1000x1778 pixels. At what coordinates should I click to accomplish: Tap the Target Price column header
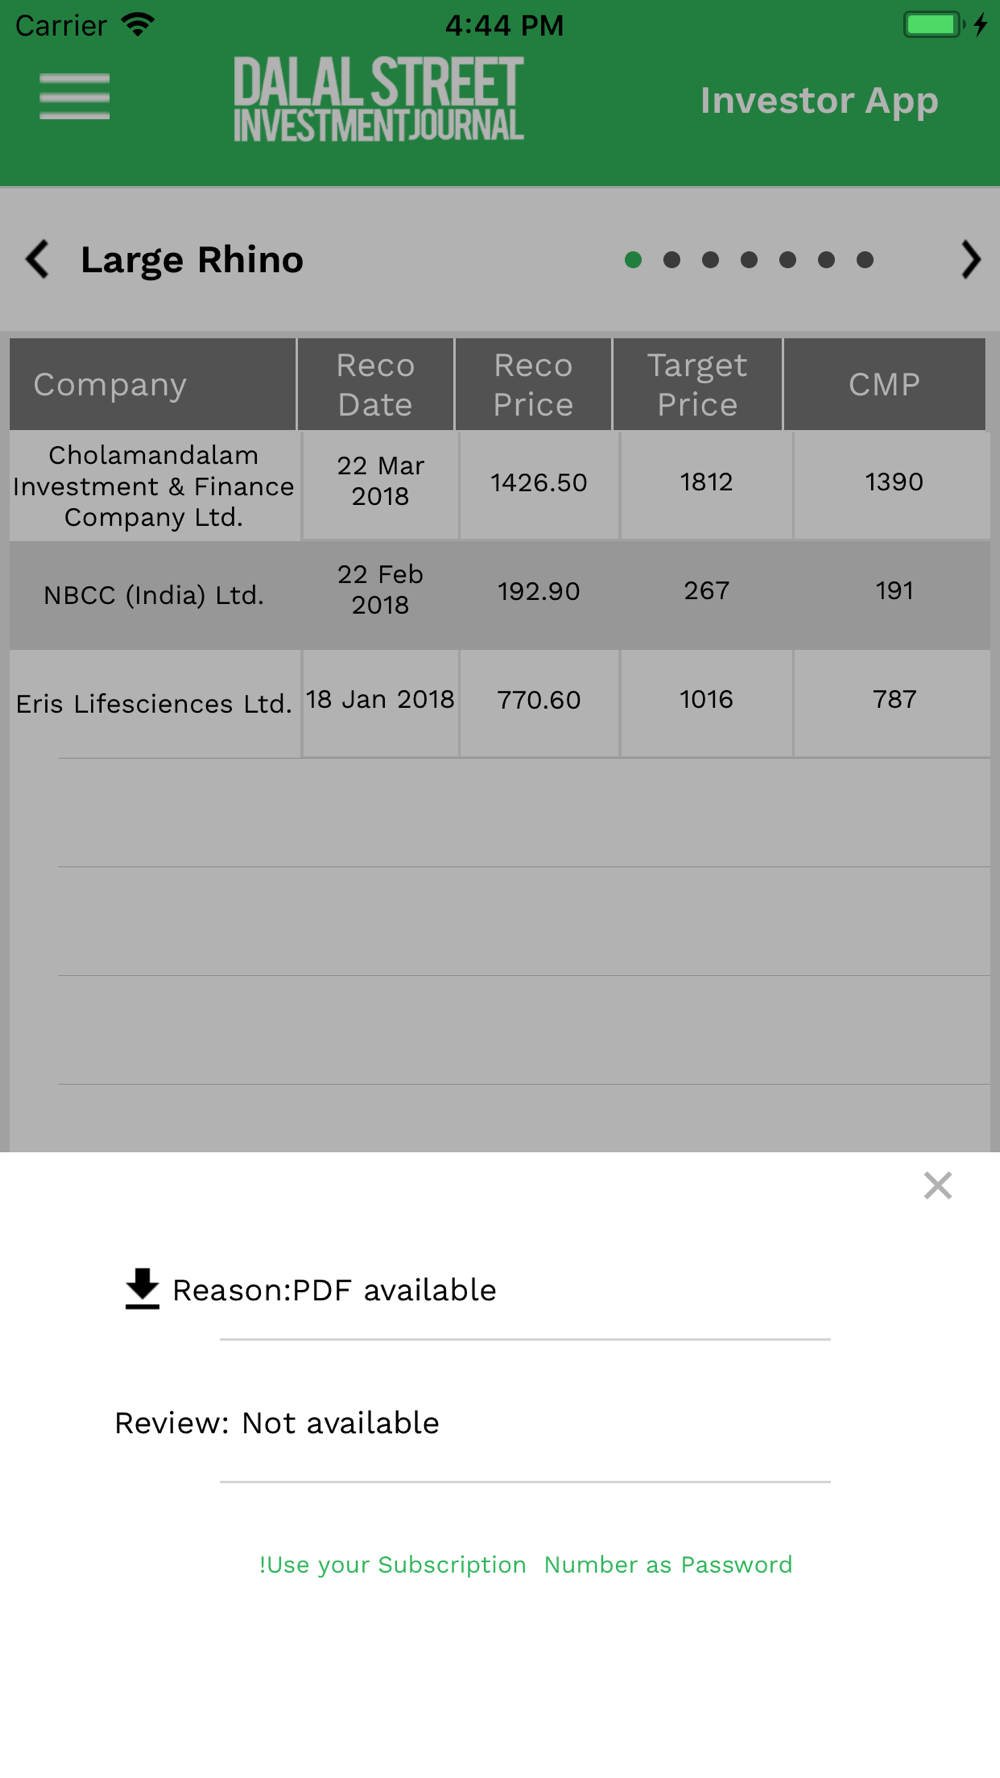(x=697, y=385)
